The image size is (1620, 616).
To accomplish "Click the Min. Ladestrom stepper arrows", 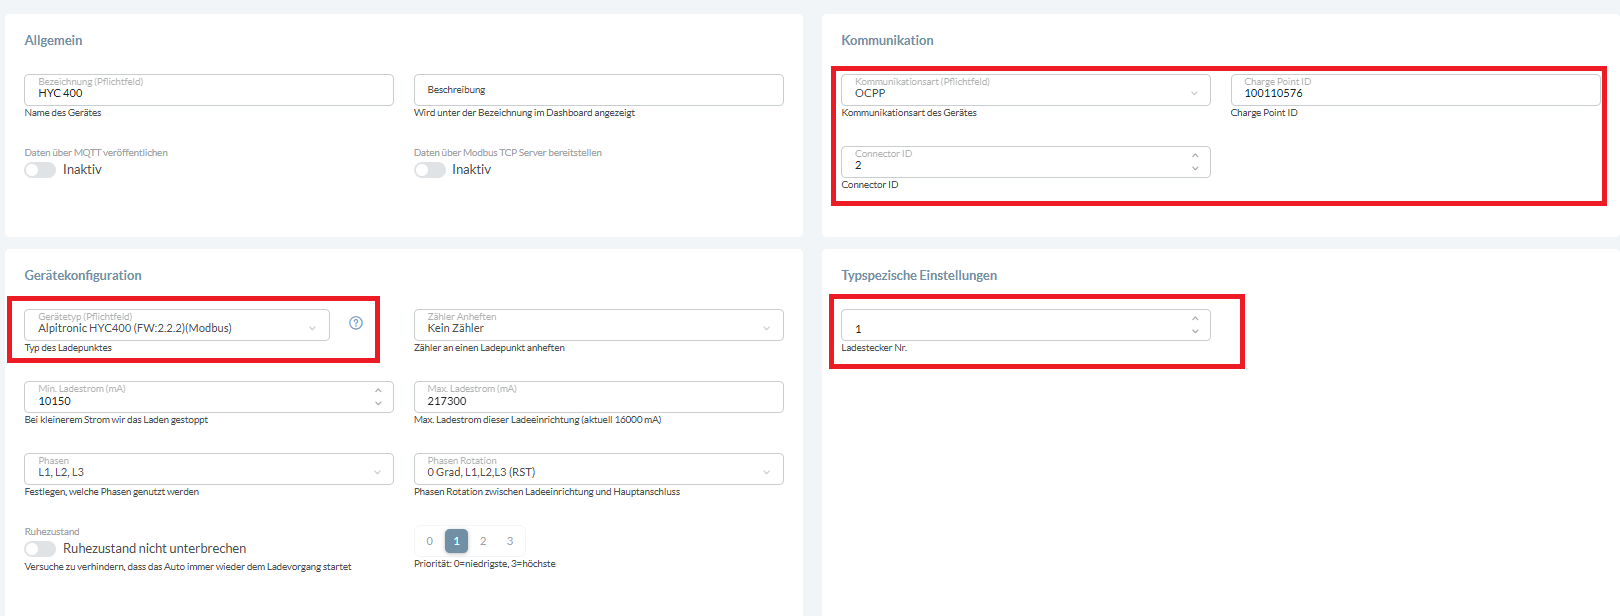I will [378, 397].
